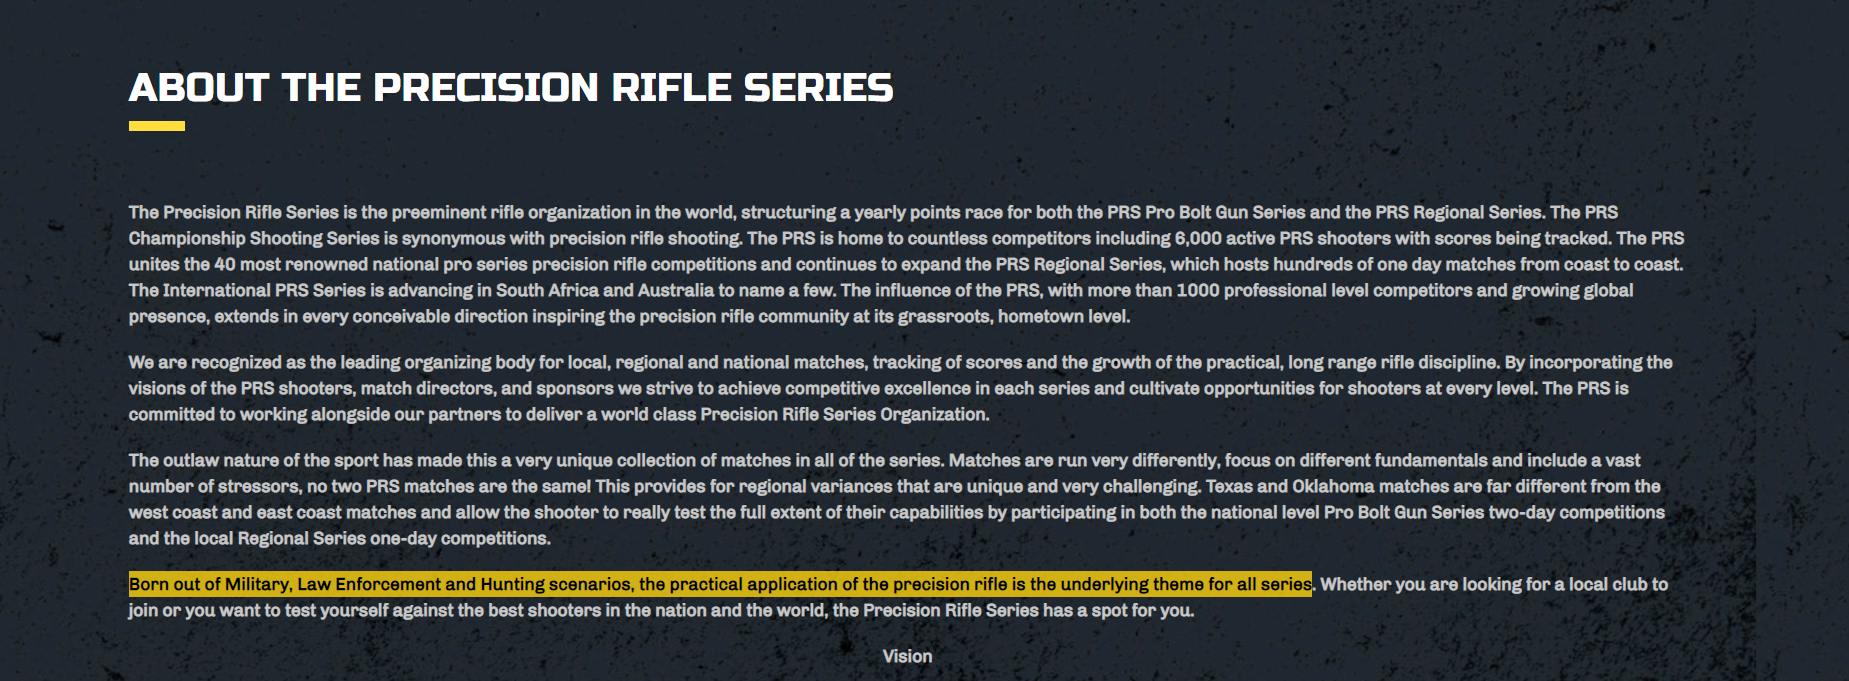Click "world class Precision Rifle Series Organization" text
The width and height of the screenshot is (1849, 681).
794,414
